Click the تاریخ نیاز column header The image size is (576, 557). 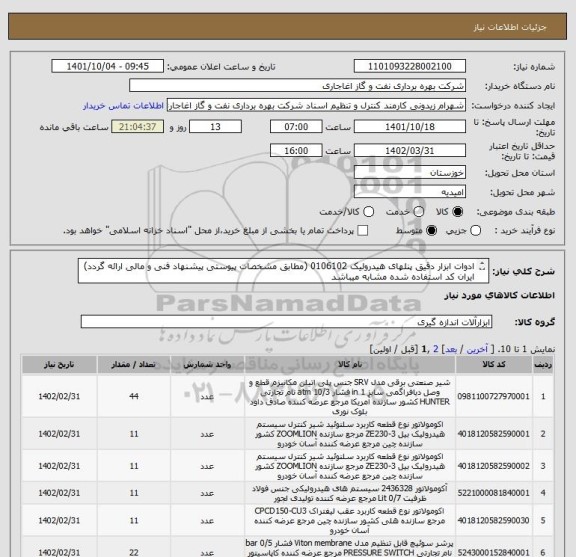coord(59,364)
